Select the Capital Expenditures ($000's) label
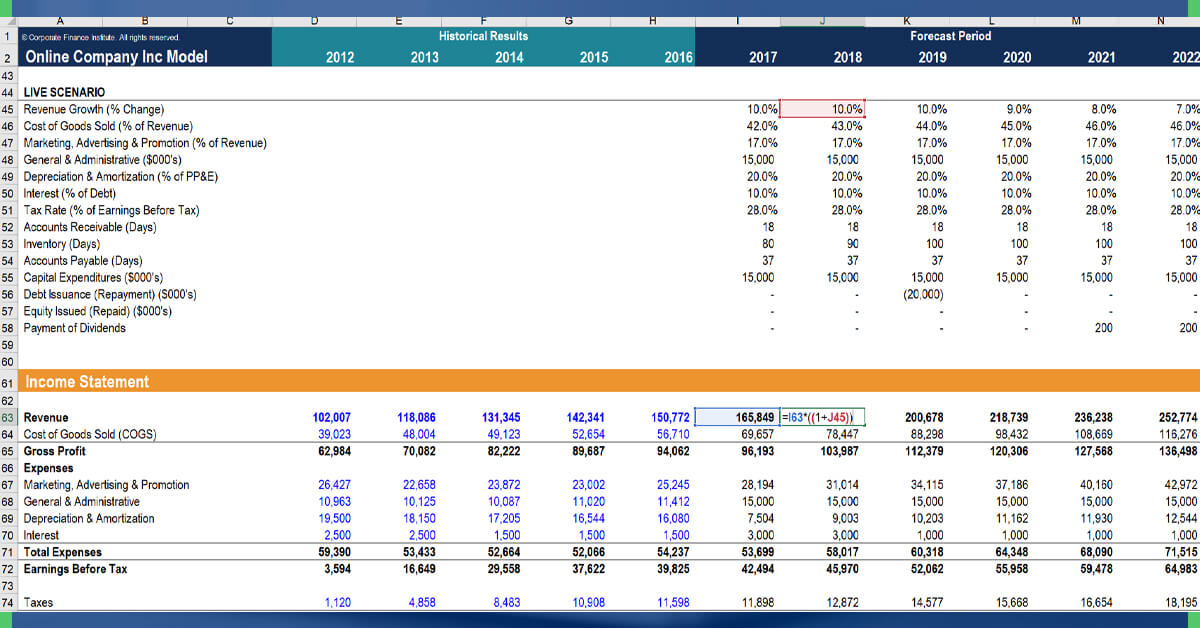The image size is (1200, 628). pyautogui.click(x=94, y=277)
